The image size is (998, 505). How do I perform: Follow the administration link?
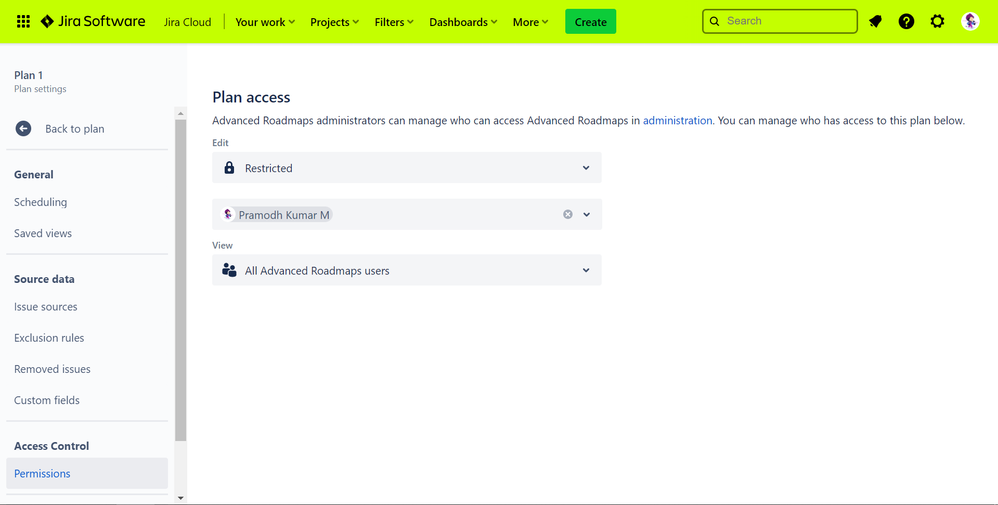[677, 120]
